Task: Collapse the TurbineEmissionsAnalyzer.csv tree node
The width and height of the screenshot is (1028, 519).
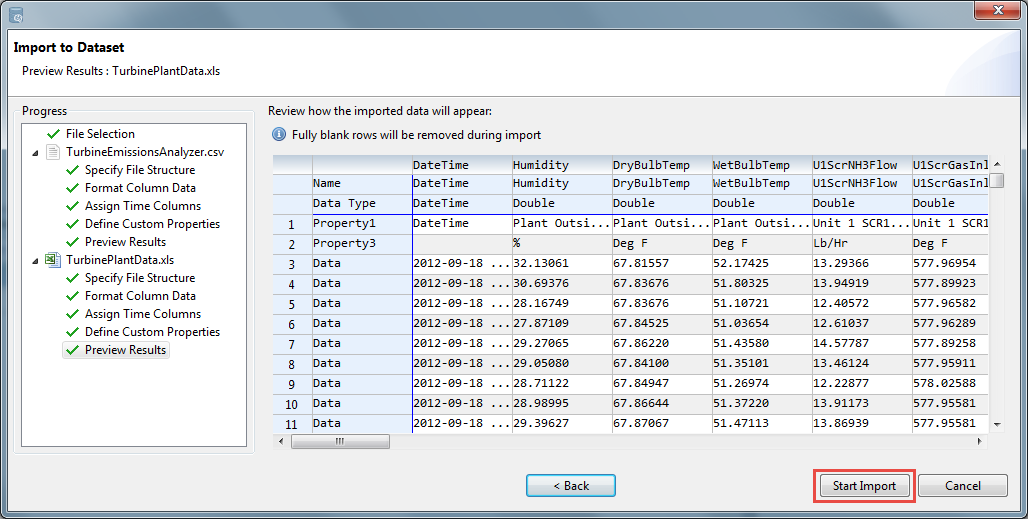Action: pos(36,152)
